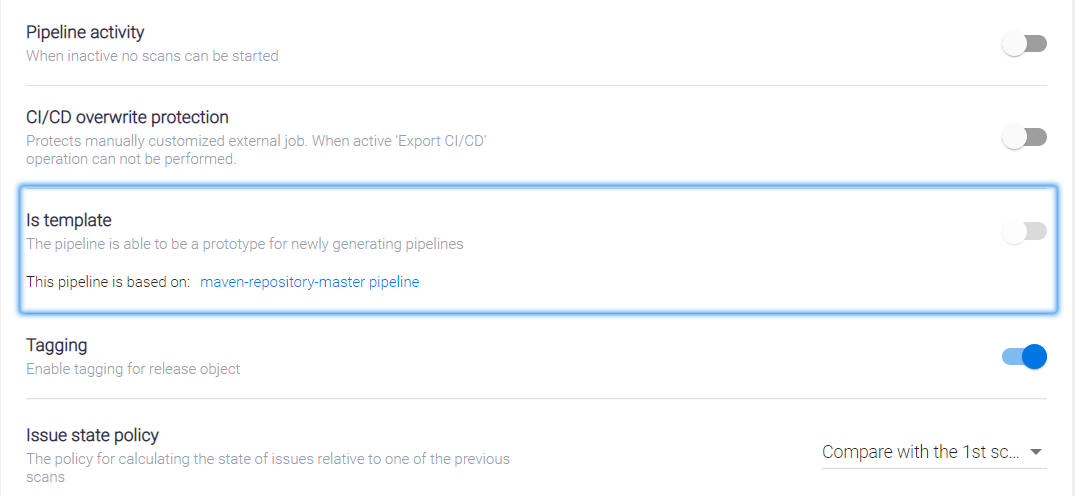The height and width of the screenshot is (496, 1075).
Task: Click 'When inactive no scans can be started' text
Action: click(x=152, y=56)
